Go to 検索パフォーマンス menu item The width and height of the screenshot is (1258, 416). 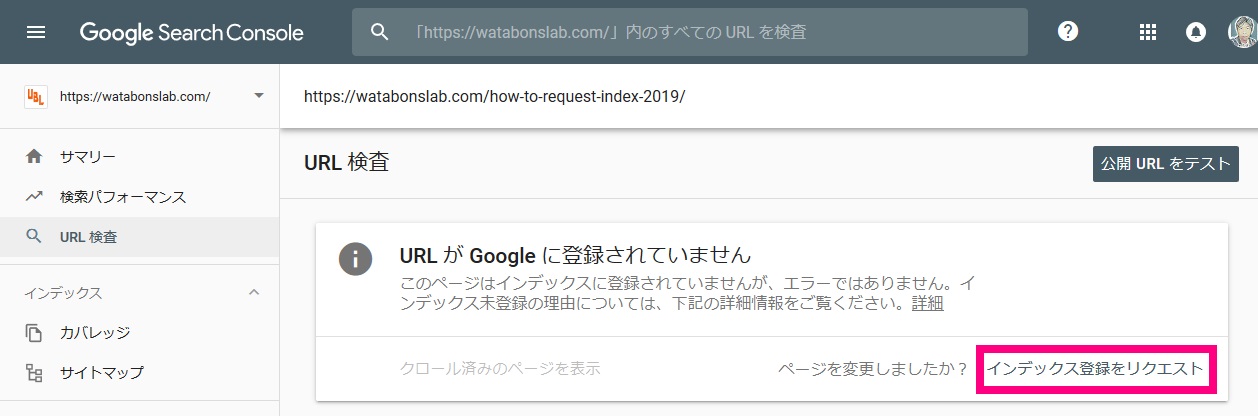(x=123, y=197)
